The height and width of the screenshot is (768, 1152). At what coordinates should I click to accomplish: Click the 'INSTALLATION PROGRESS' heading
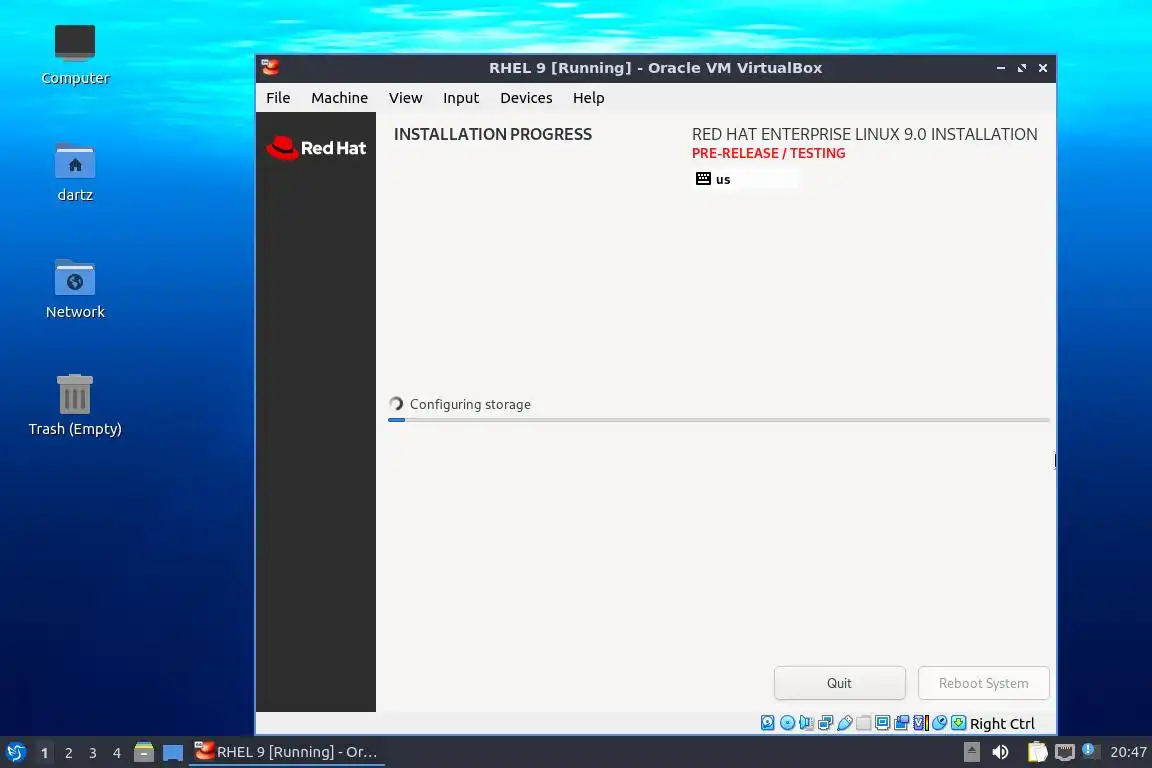click(493, 134)
